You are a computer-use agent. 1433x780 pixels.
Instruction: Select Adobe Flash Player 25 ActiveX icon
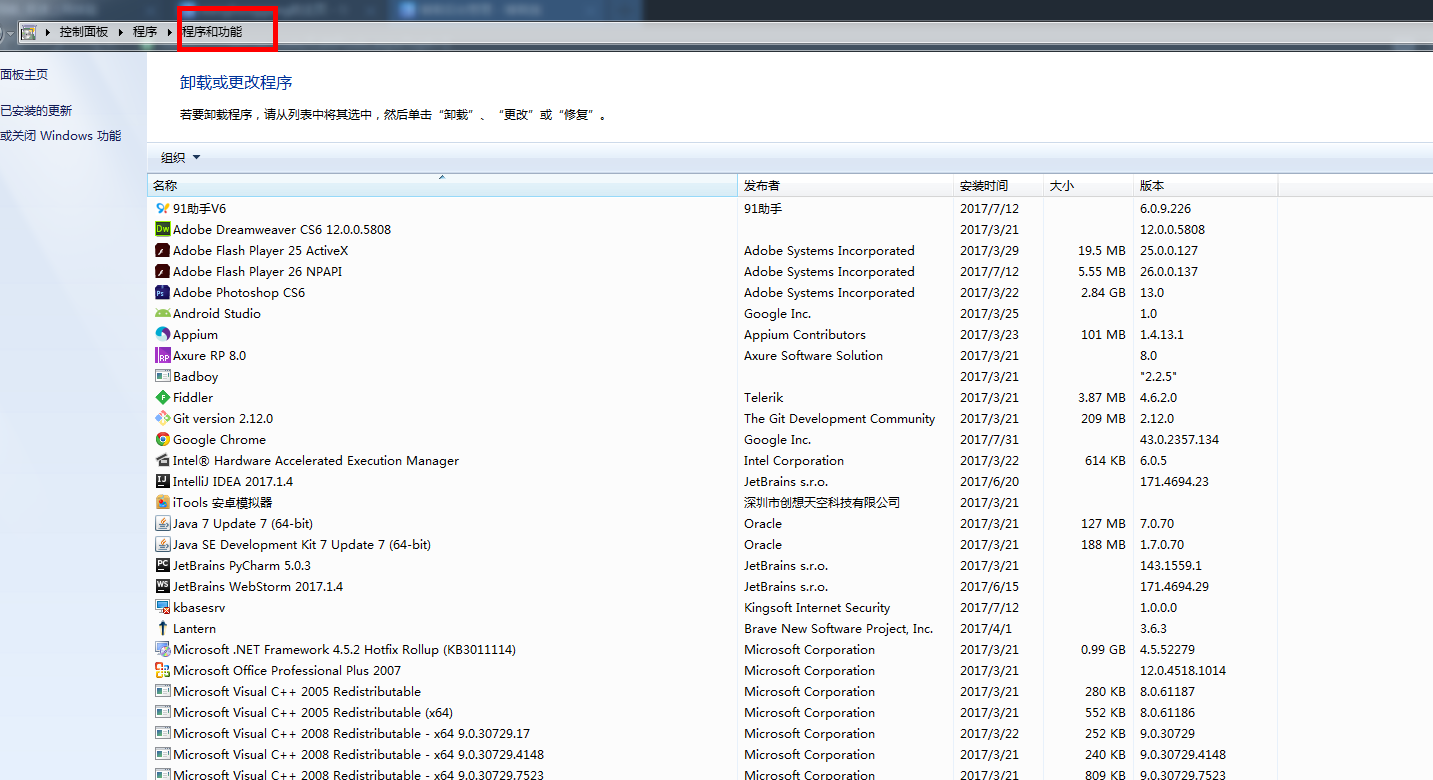[163, 250]
